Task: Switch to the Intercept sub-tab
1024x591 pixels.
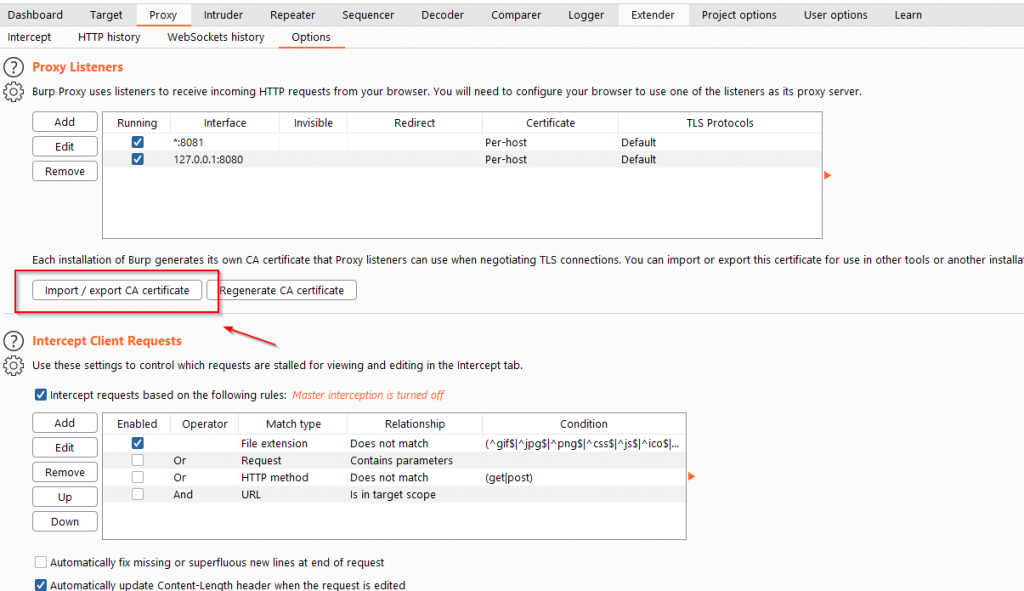Action: pos(29,37)
